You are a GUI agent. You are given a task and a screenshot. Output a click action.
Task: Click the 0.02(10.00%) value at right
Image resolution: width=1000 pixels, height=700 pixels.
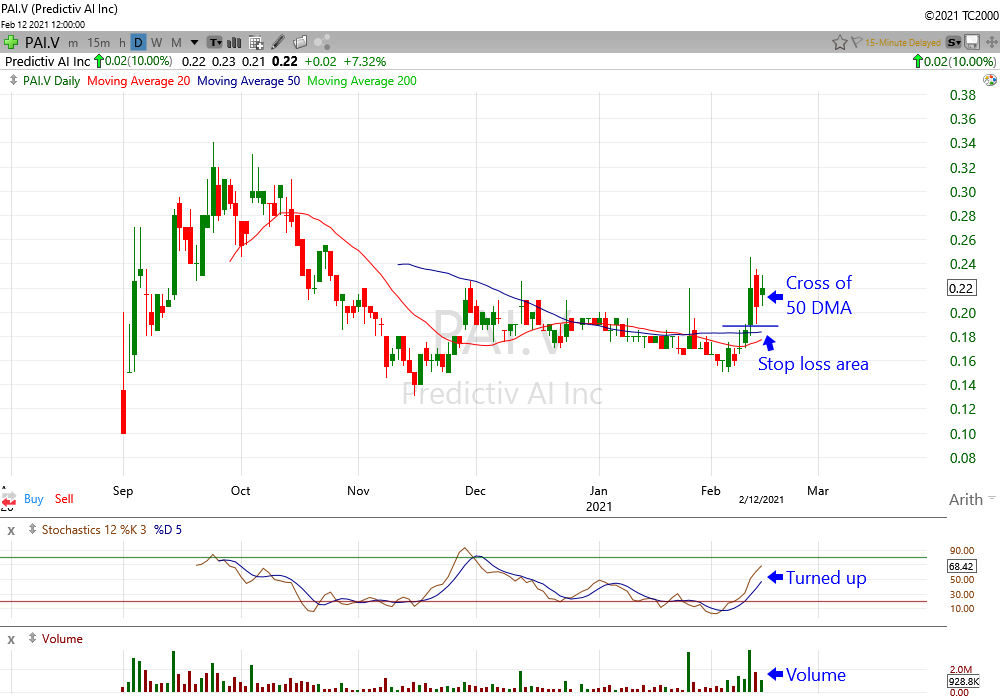pyautogui.click(x=959, y=62)
